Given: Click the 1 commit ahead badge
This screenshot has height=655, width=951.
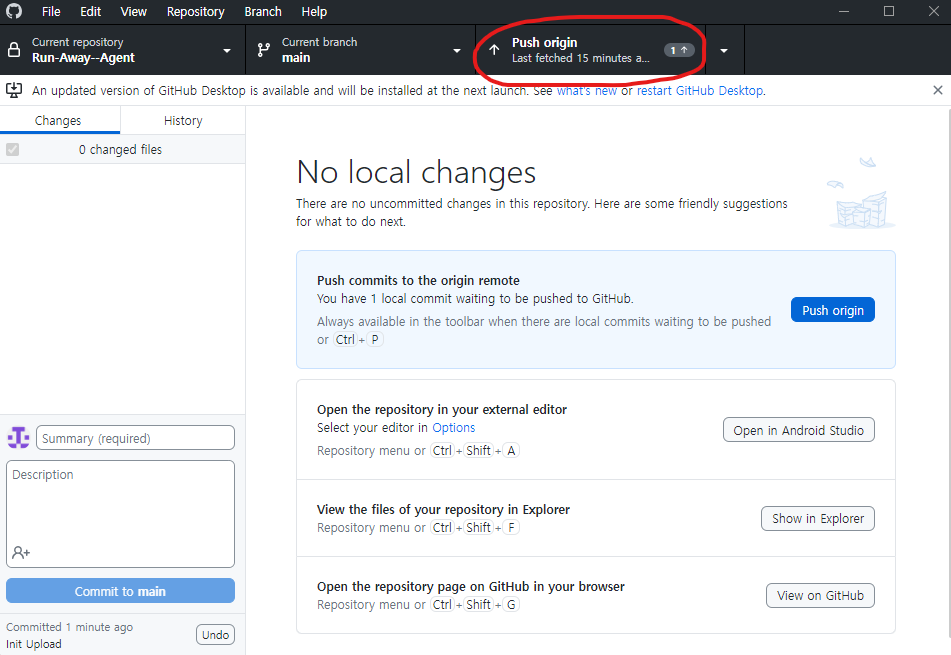Looking at the screenshot, I should 679,50.
